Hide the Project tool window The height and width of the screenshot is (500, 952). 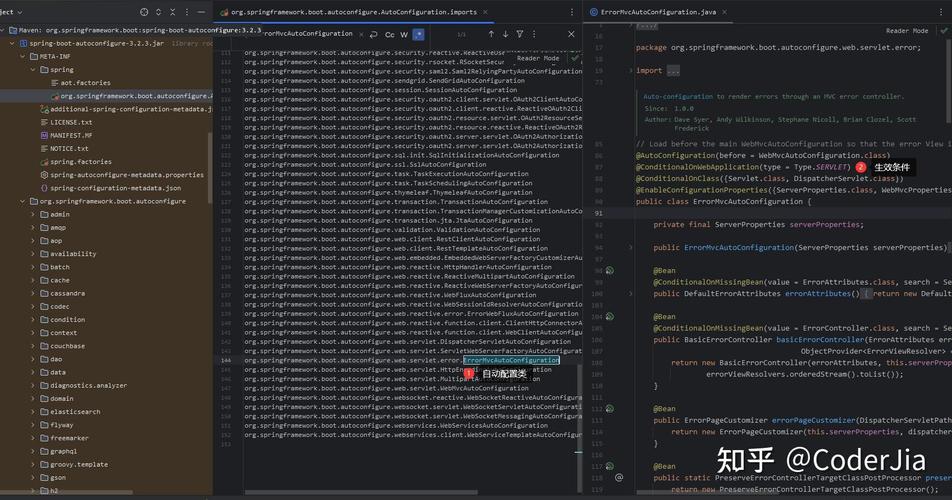pos(201,12)
